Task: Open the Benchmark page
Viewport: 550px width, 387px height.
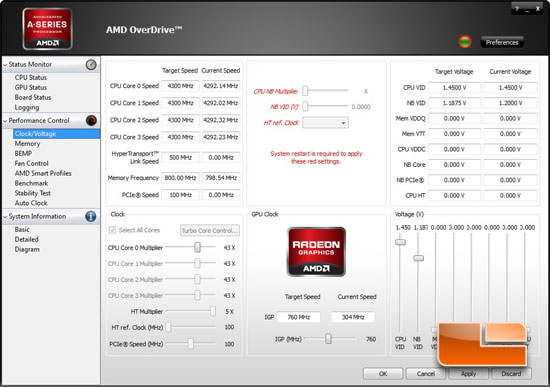Action: click(x=31, y=183)
